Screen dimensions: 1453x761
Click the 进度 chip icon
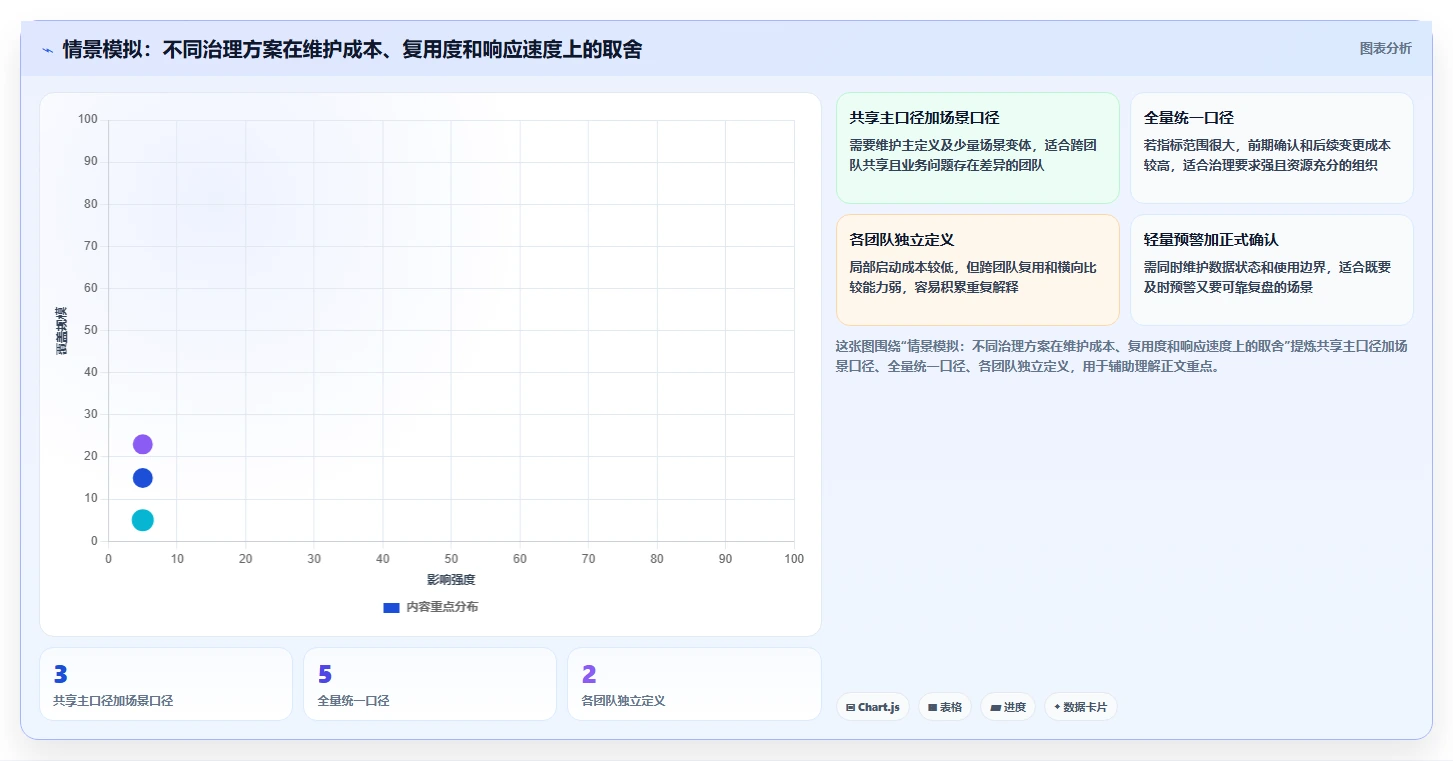(995, 707)
